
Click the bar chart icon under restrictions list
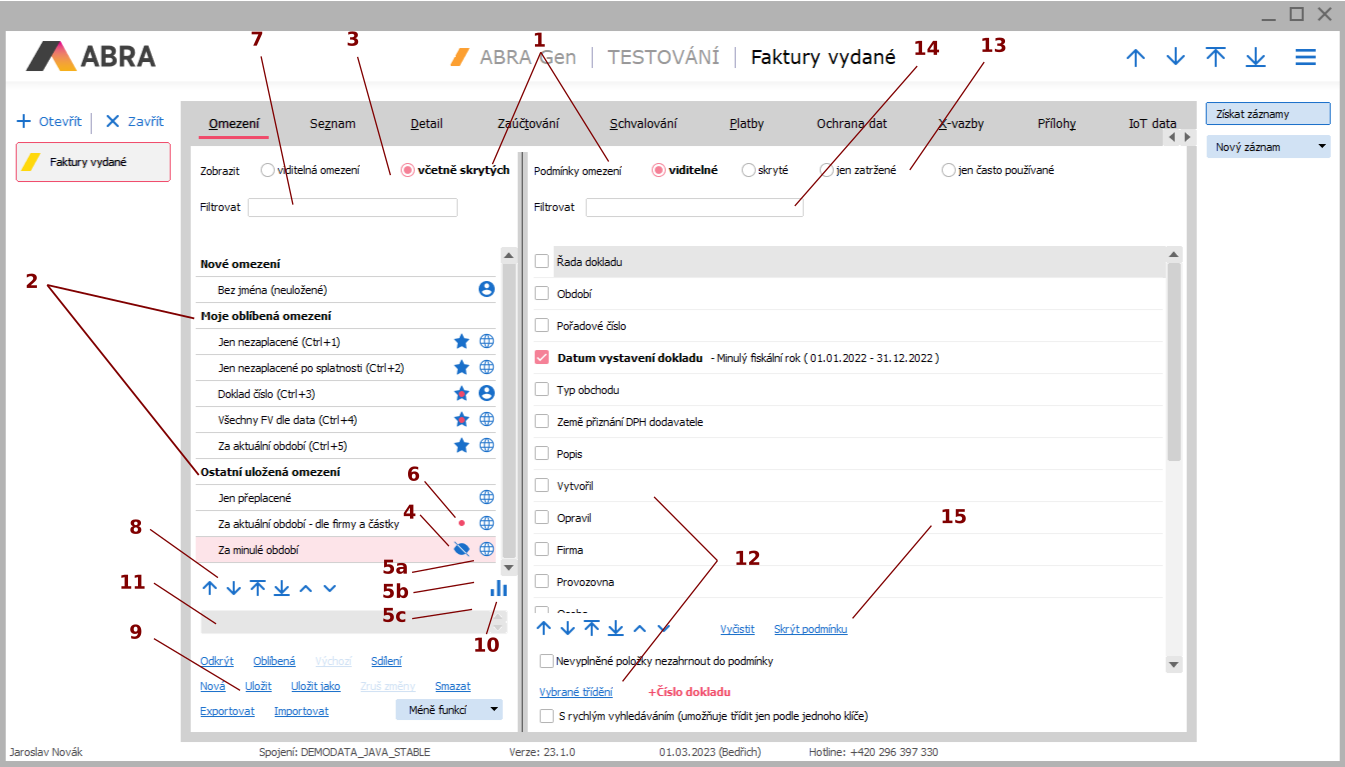(498, 588)
